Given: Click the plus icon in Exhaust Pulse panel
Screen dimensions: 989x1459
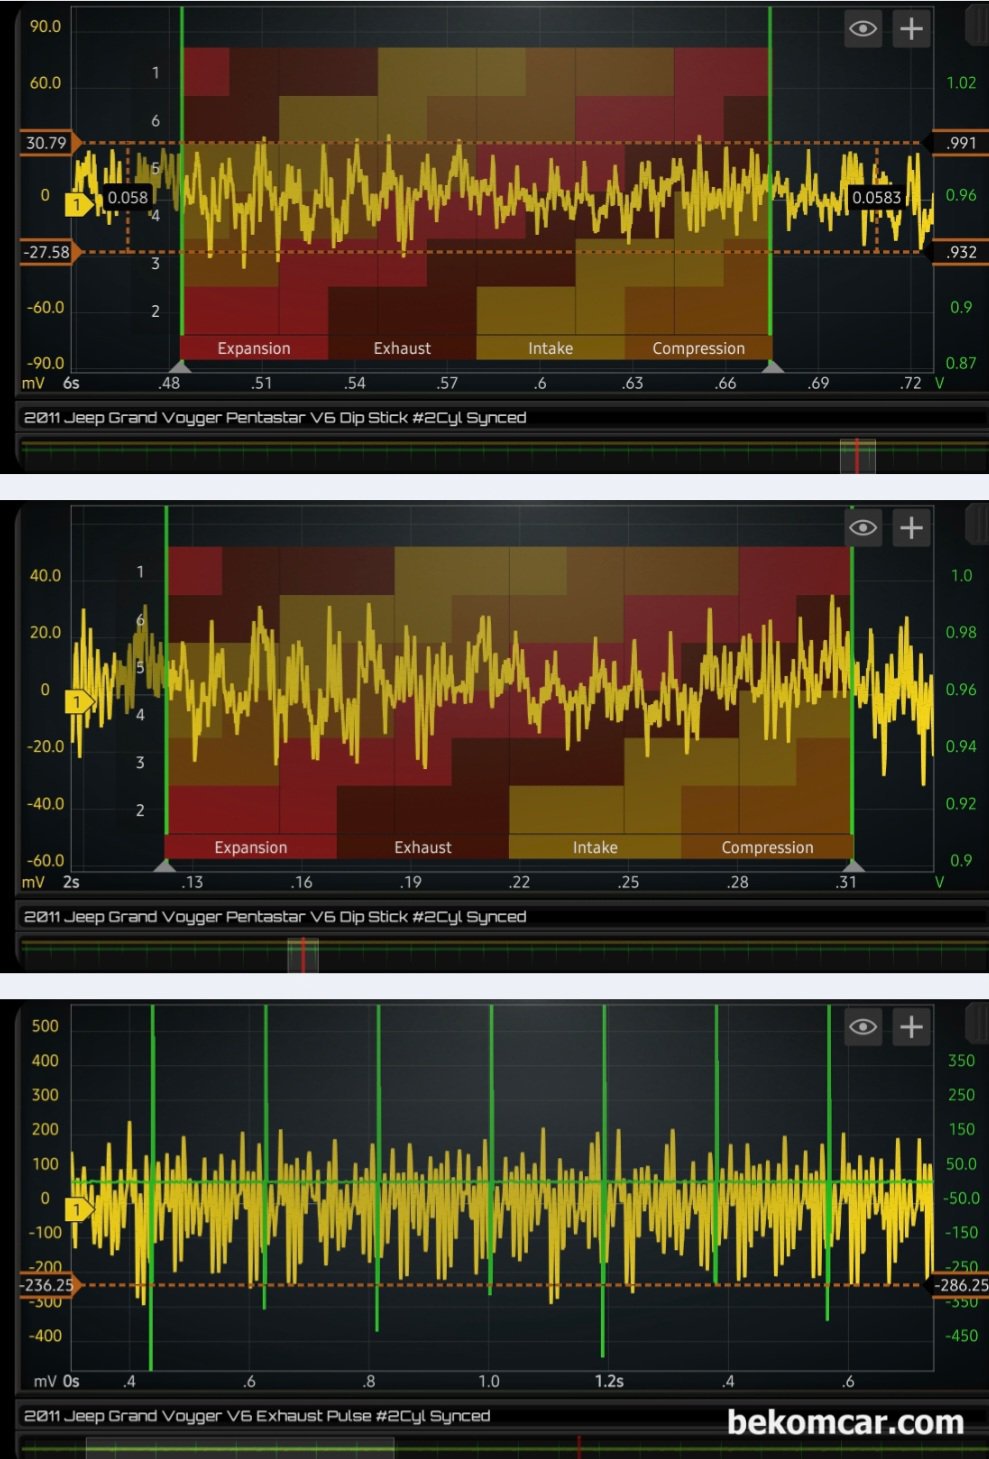Looking at the screenshot, I should pos(911,1027).
